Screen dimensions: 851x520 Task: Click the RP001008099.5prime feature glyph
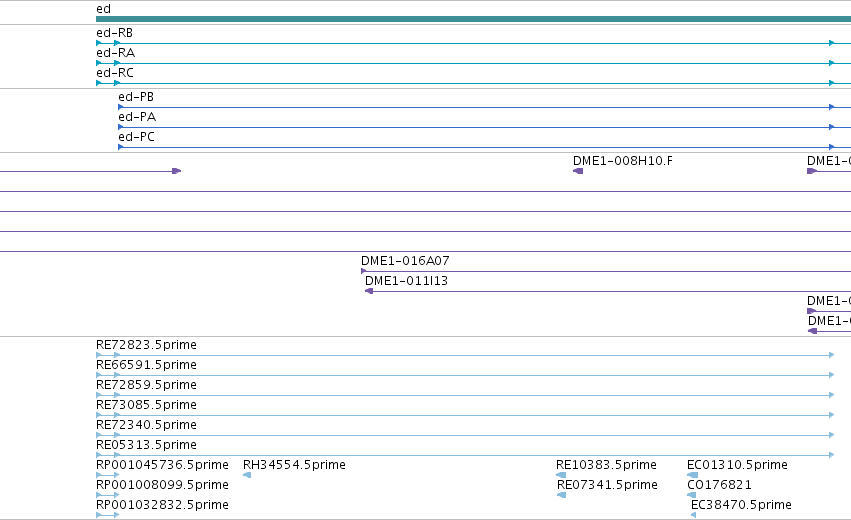click(x=107, y=495)
